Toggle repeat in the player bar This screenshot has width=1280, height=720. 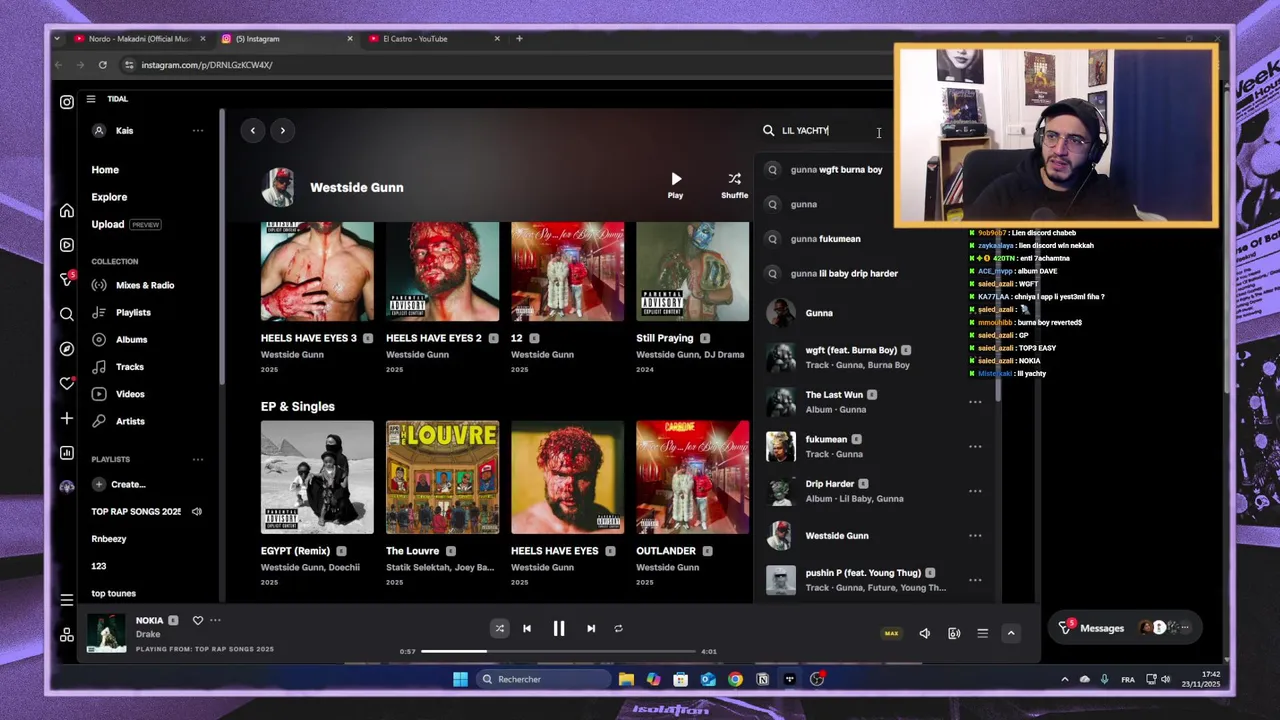[x=618, y=628]
